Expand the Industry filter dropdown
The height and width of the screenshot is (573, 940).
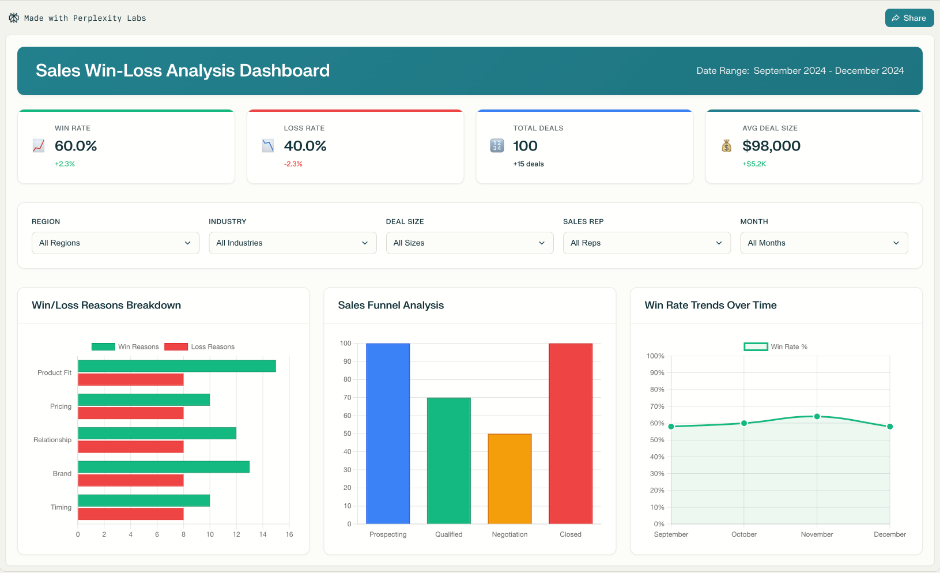tap(292, 243)
